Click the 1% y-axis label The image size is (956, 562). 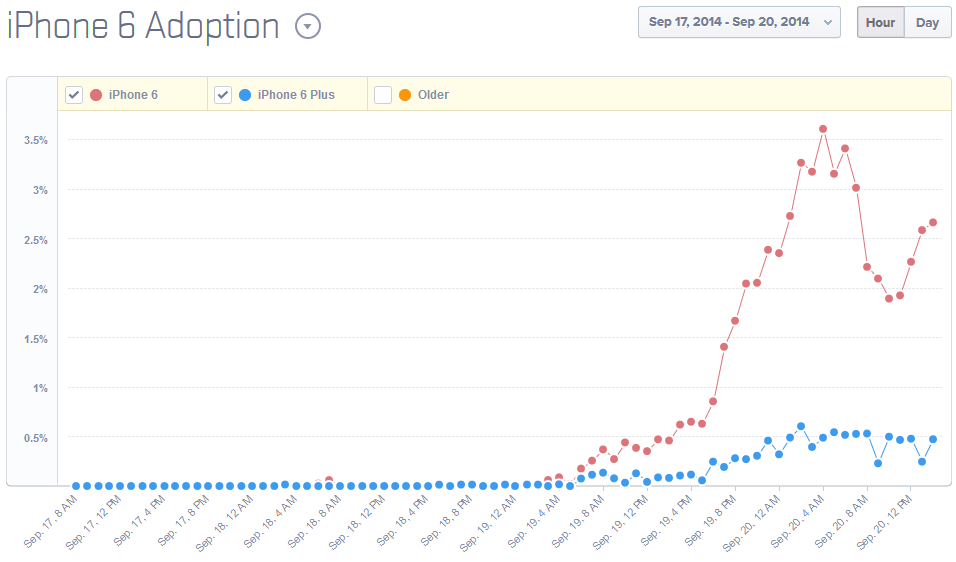pos(40,388)
